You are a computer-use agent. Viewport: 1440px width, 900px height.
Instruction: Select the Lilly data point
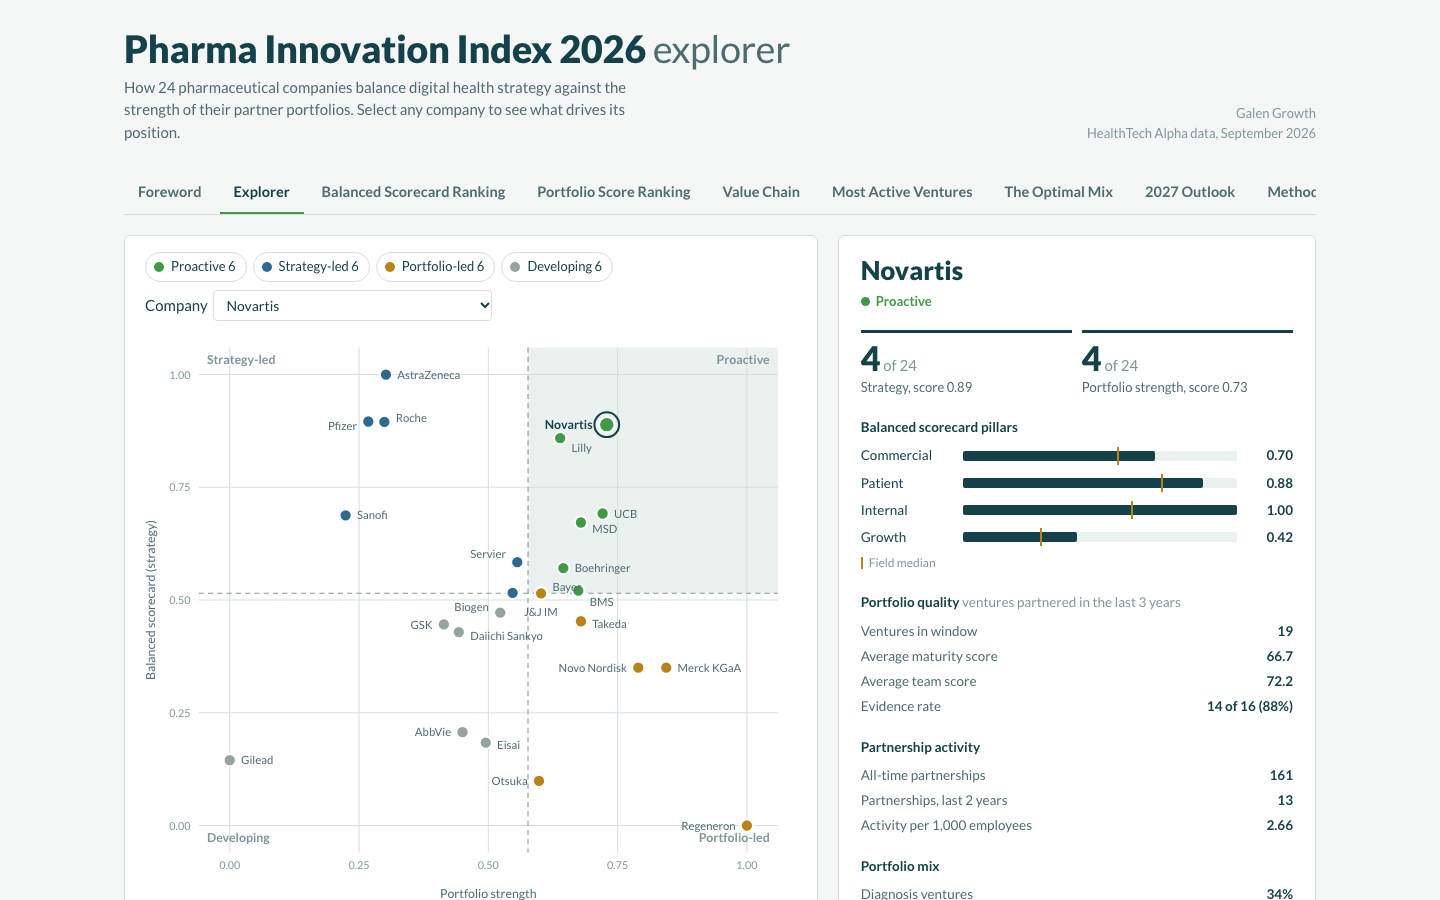coord(560,438)
